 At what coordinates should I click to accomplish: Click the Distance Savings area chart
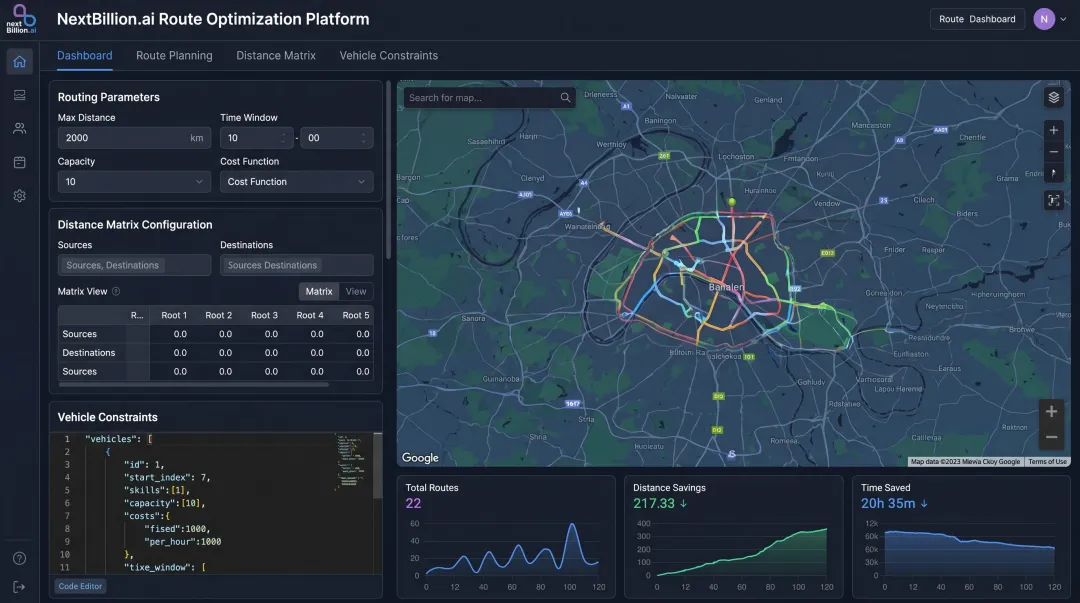(x=741, y=551)
